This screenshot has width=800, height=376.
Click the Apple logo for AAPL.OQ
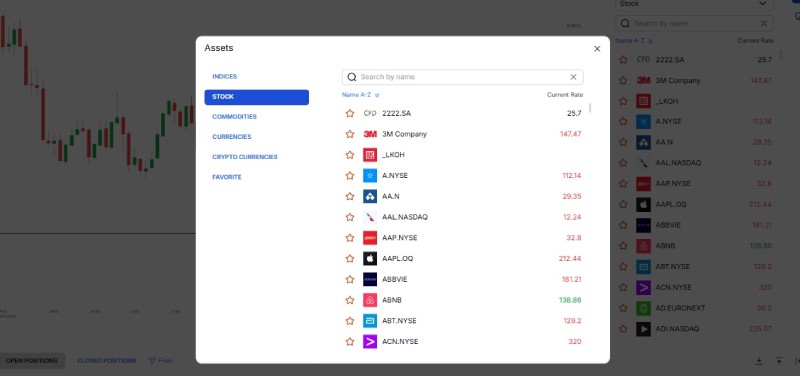pyautogui.click(x=370, y=259)
